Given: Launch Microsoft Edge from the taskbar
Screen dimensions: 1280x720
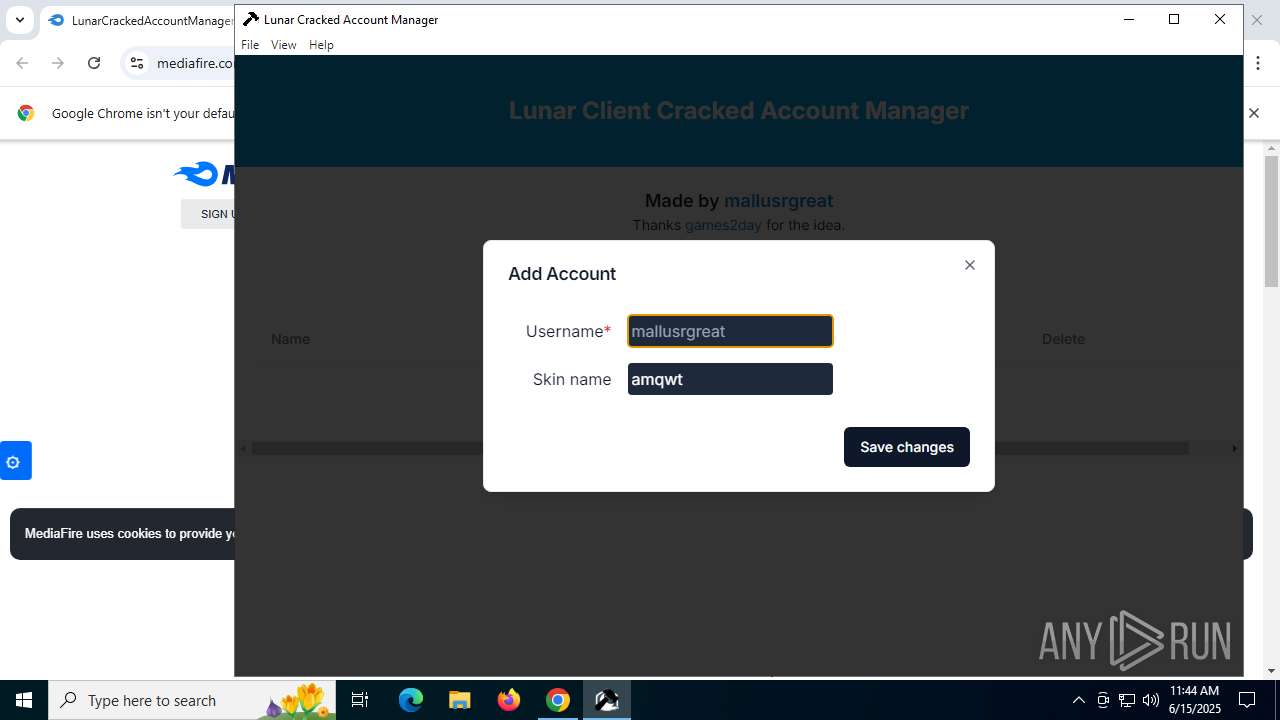Looking at the screenshot, I should (x=411, y=700).
